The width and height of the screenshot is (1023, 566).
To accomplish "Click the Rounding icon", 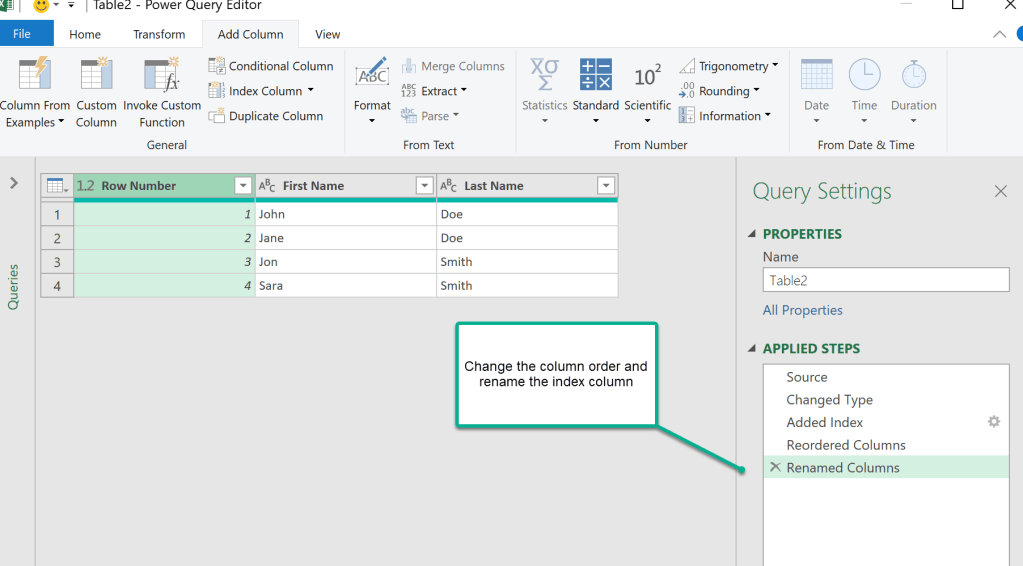I will click(687, 91).
